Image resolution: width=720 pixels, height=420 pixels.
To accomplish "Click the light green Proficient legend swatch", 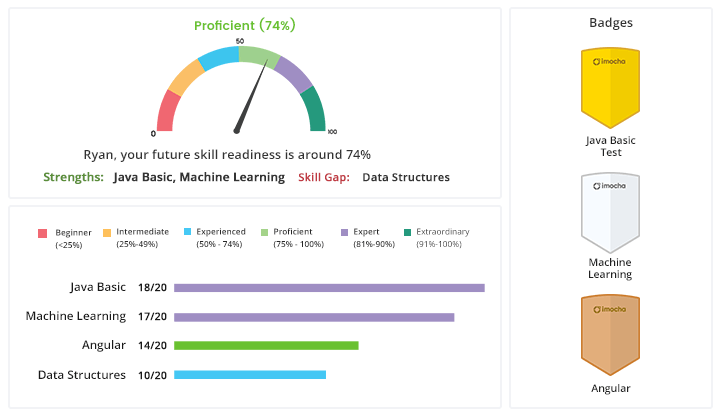I will (x=264, y=233).
